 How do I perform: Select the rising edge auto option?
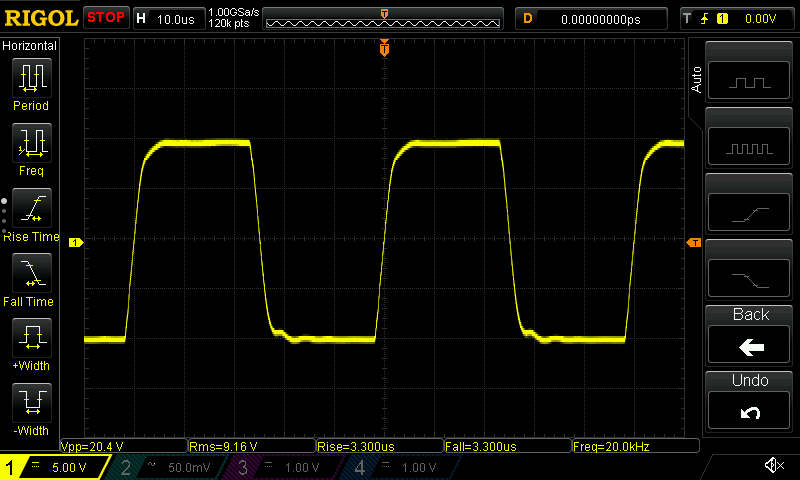[749, 213]
